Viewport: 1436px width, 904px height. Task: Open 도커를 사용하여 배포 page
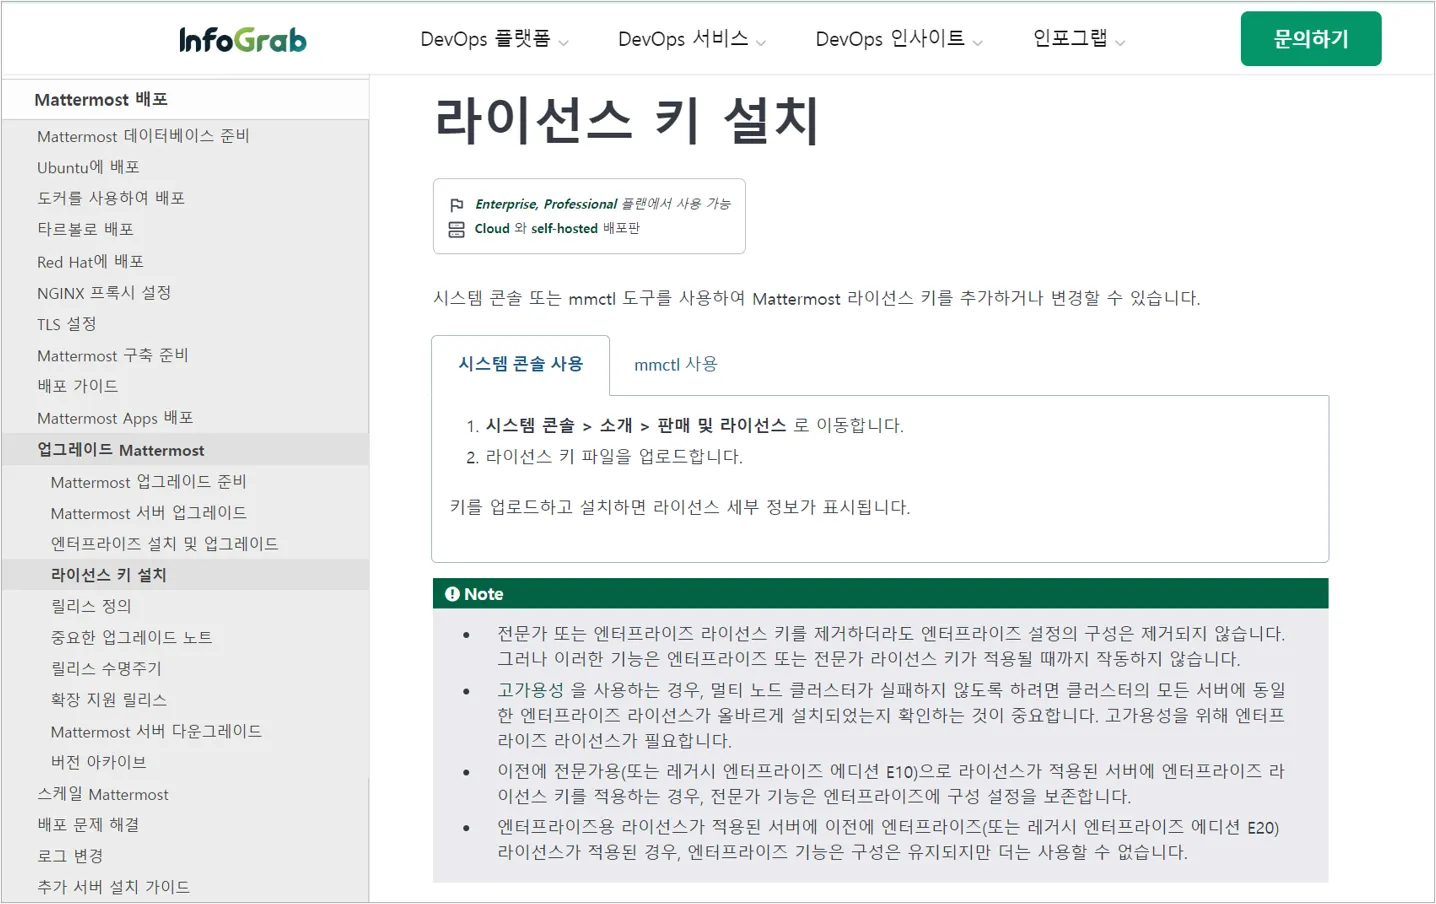click(x=111, y=198)
